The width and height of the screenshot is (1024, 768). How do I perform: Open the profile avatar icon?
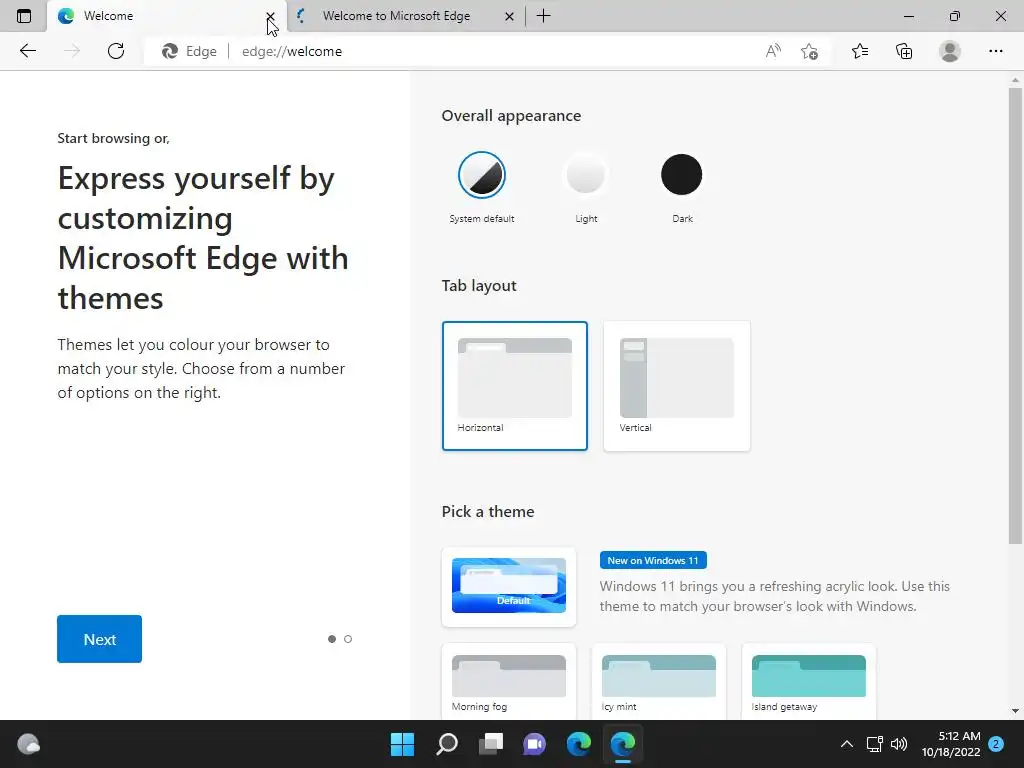(x=950, y=51)
